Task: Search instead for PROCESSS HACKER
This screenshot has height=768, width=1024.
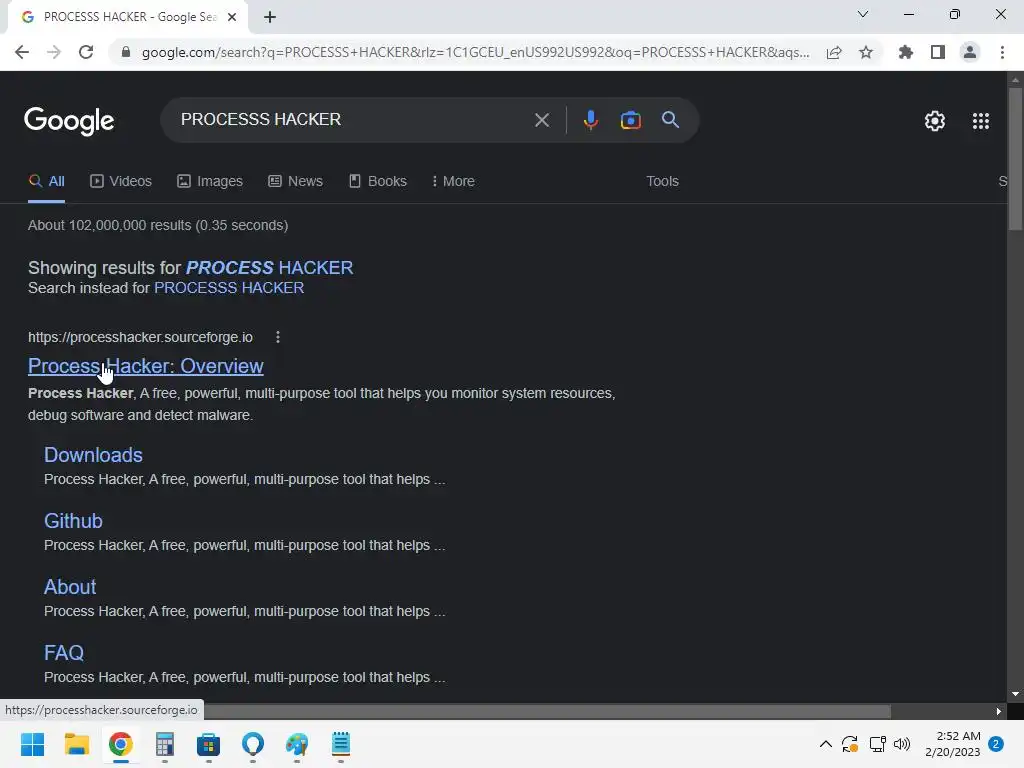Action: point(229,288)
